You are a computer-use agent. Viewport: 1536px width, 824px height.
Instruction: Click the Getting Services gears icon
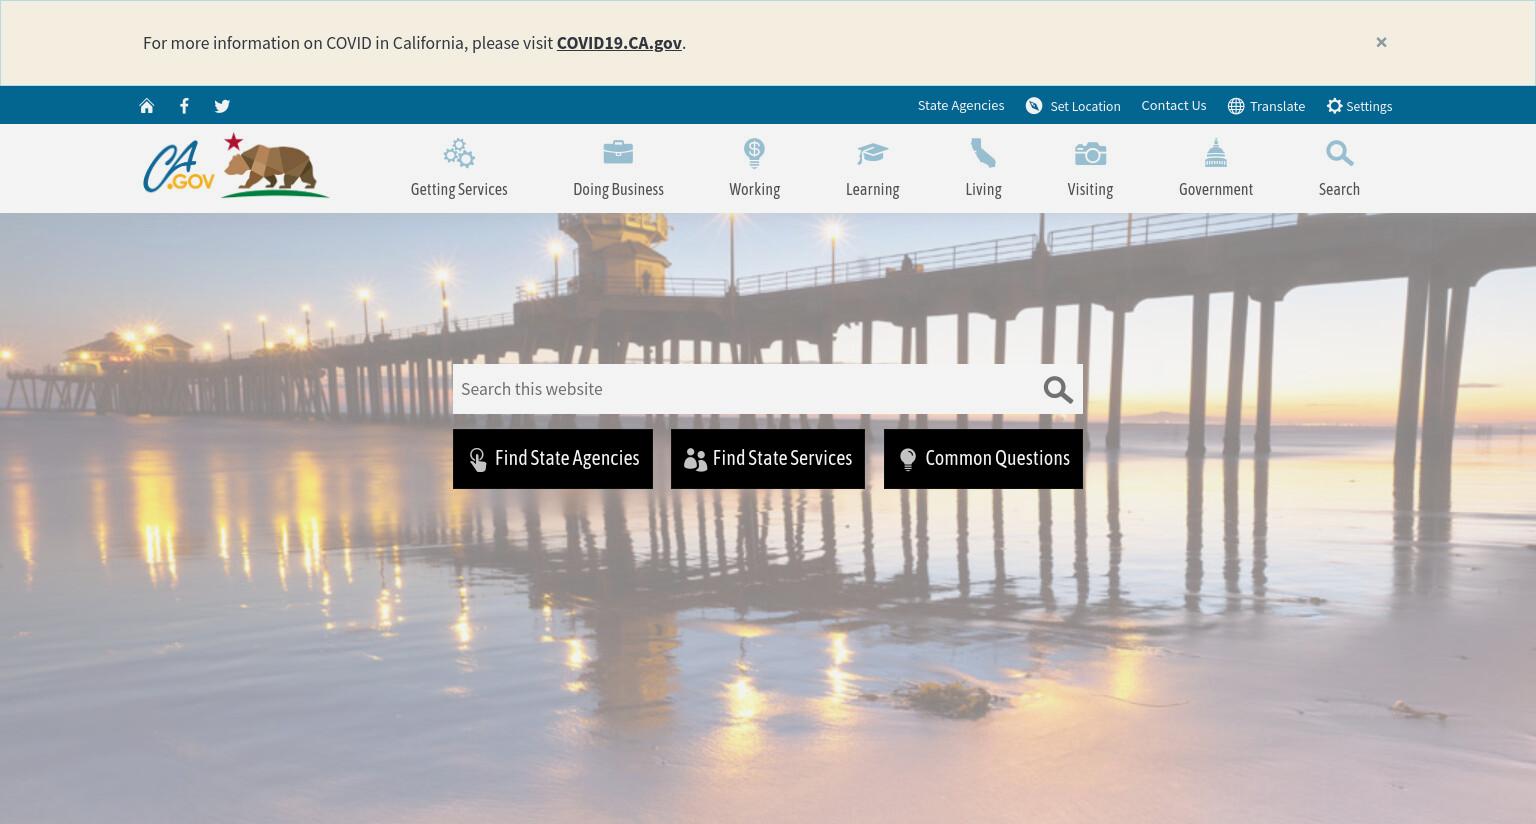pyautogui.click(x=459, y=153)
